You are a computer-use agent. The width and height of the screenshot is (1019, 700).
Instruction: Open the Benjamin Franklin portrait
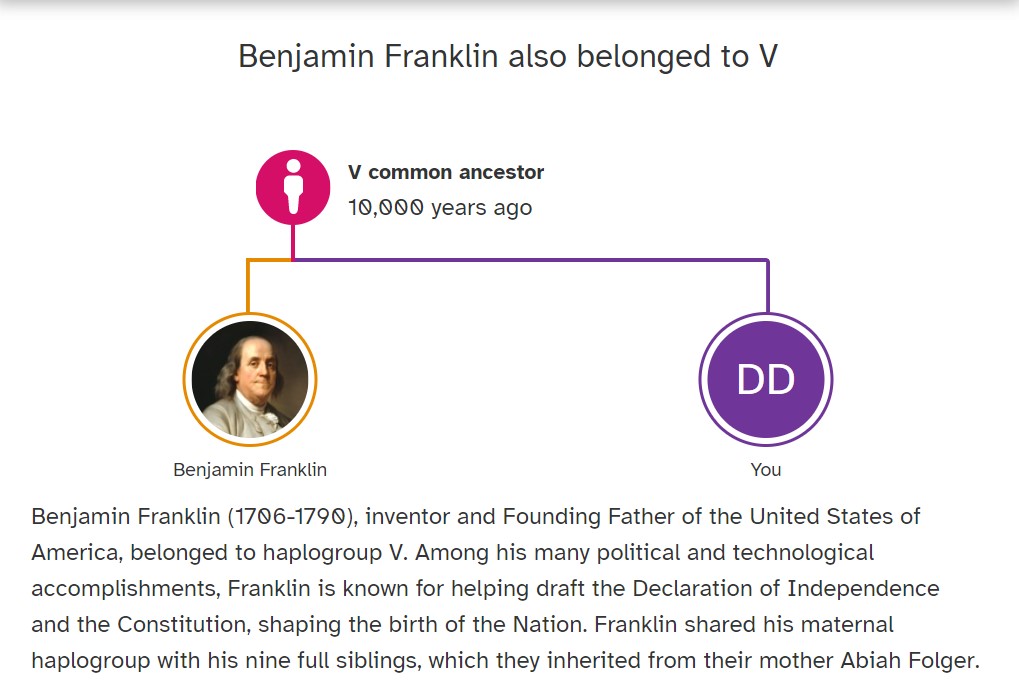click(250, 380)
